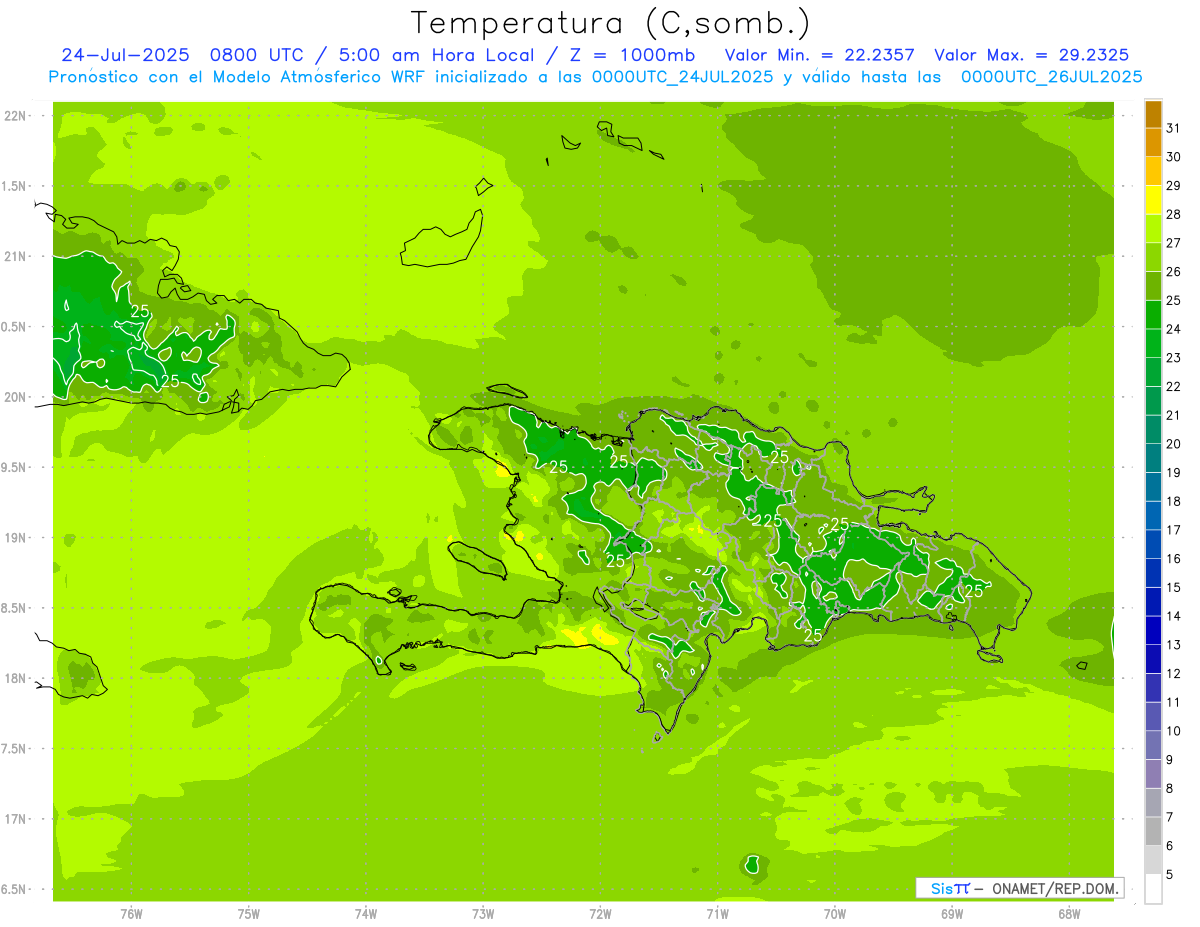Click the "17N" latitude axis label
1200x927 pixels.
pyautogui.click(x=17, y=819)
